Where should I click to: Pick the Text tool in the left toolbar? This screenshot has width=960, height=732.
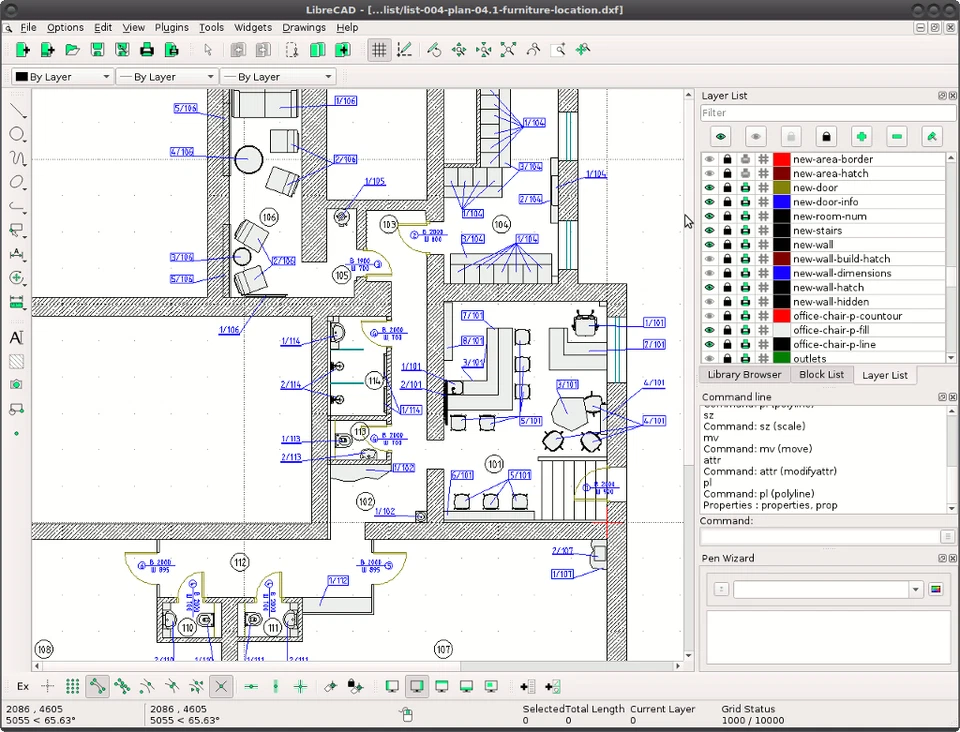pos(15,337)
